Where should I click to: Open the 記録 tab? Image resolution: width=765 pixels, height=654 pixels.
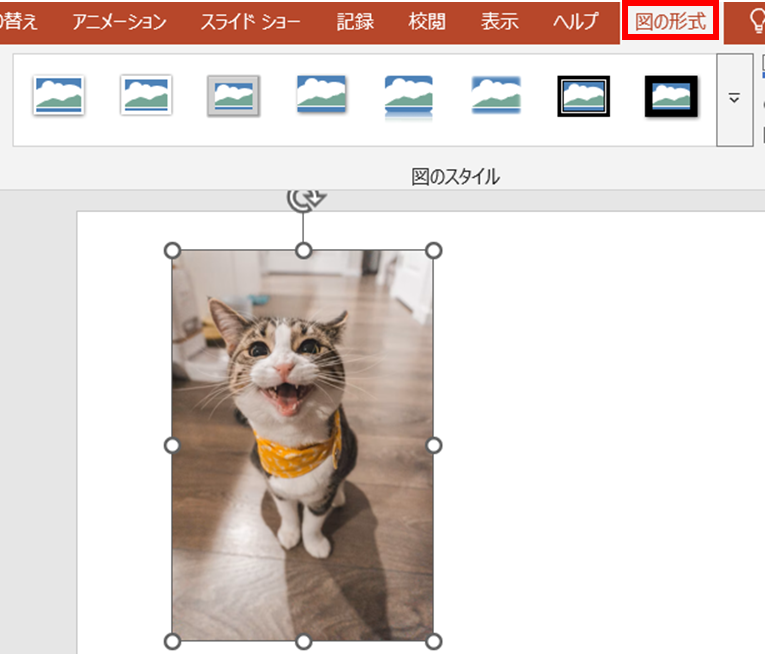[355, 21]
